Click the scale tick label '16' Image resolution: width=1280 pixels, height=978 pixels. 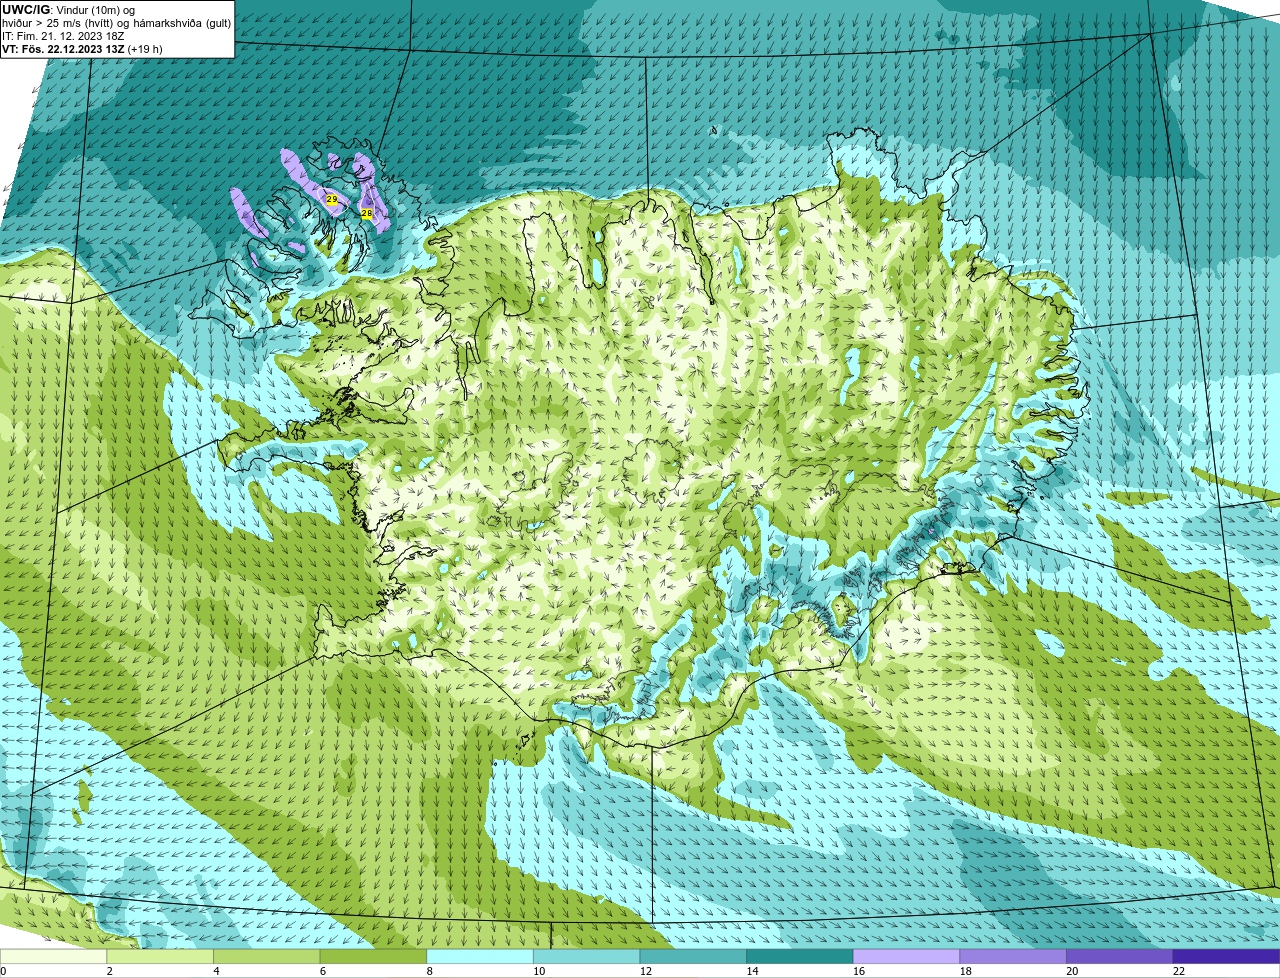[x=859, y=971]
